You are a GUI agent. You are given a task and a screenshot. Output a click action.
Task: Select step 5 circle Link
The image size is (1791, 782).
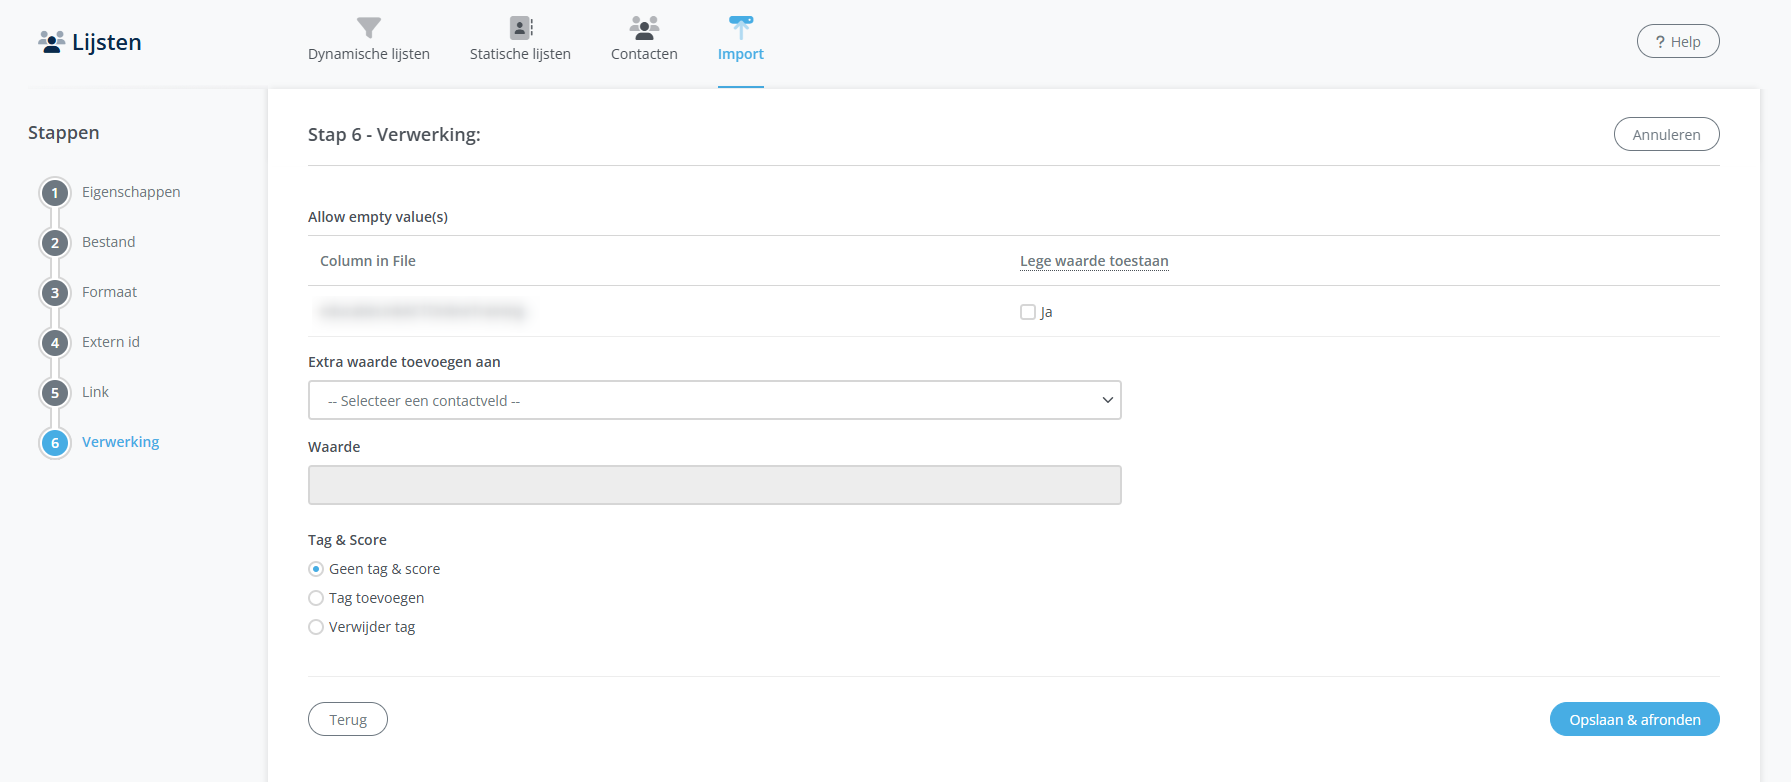point(55,393)
